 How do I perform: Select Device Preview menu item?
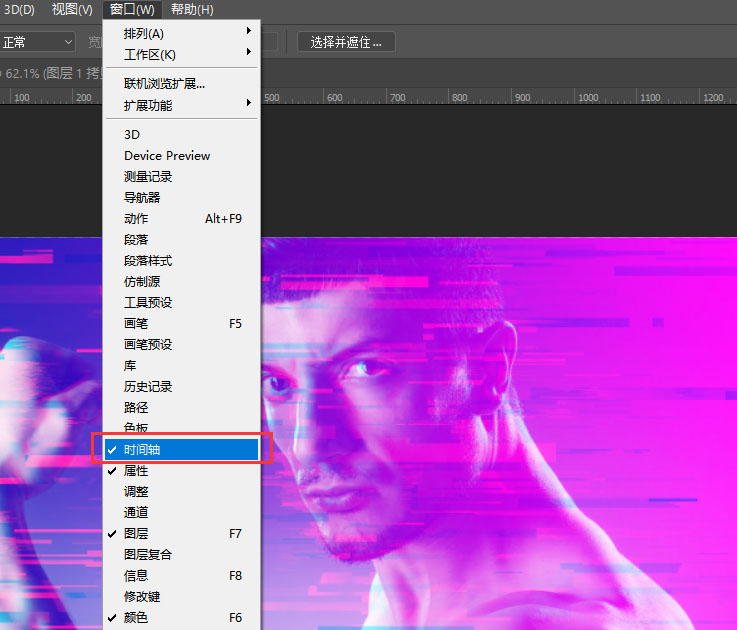coord(181,156)
